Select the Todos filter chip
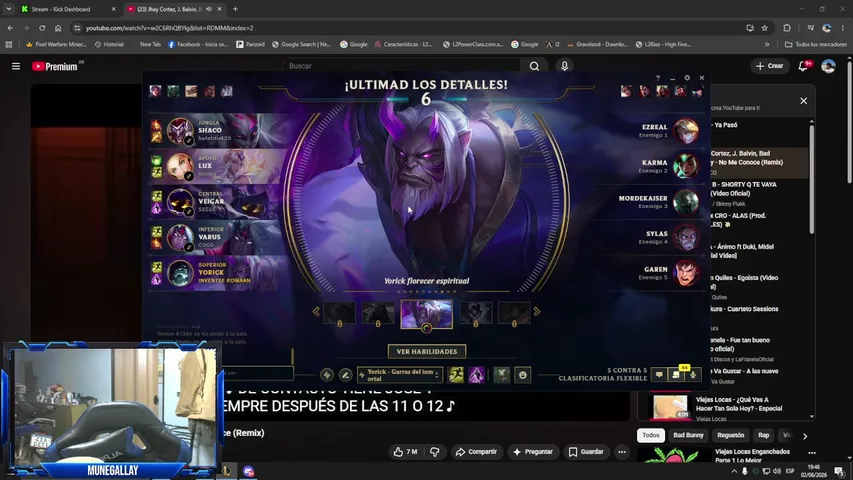 coord(651,435)
